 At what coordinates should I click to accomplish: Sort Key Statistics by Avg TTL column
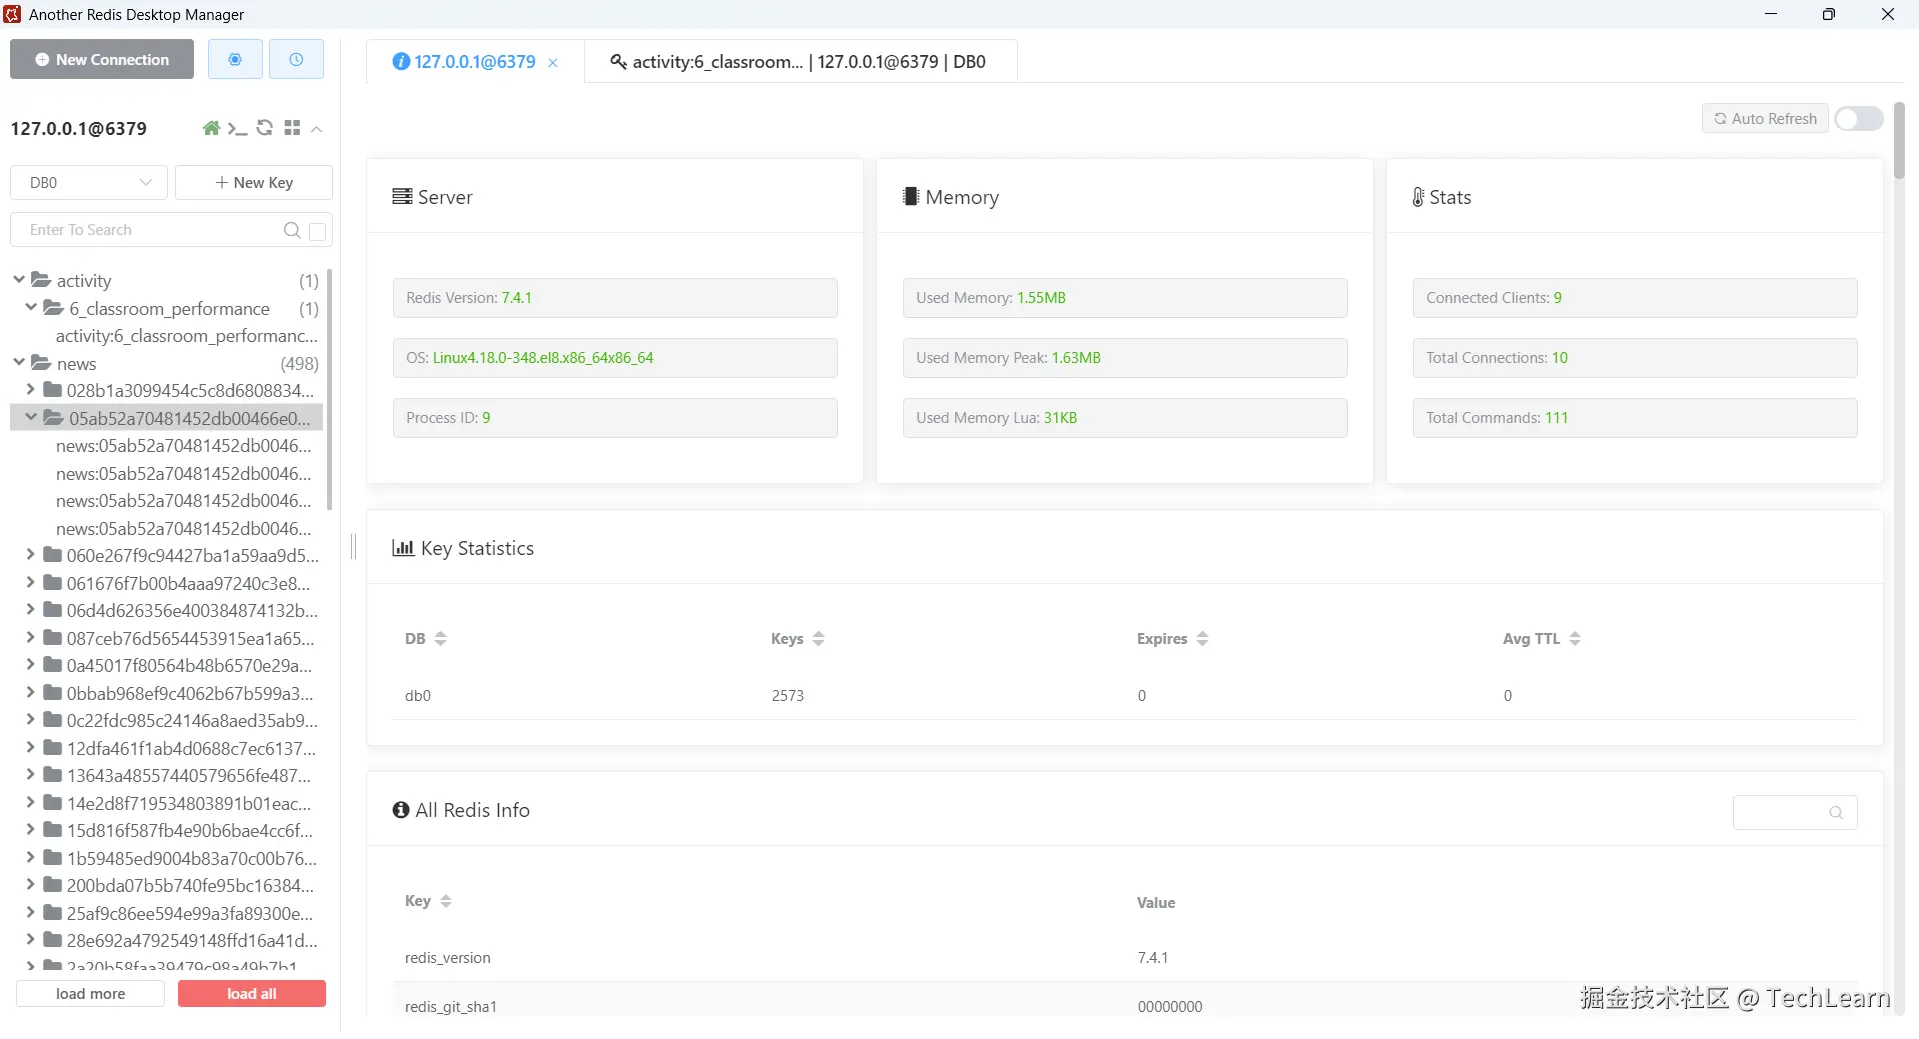1575,639
